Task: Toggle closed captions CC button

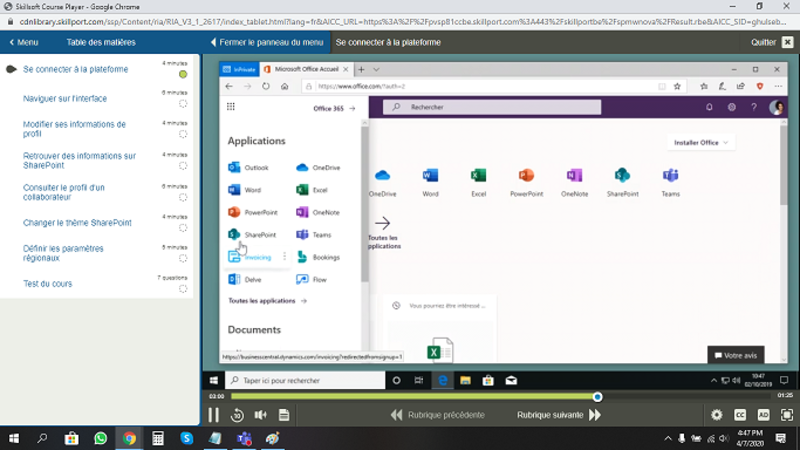Action: click(x=740, y=415)
